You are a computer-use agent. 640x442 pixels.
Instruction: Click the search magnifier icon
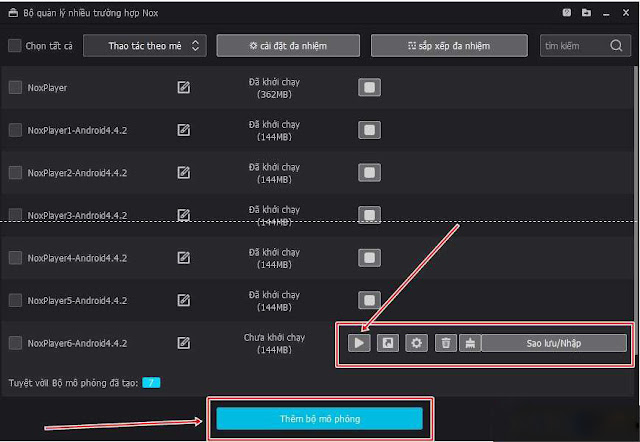pyautogui.click(x=616, y=45)
